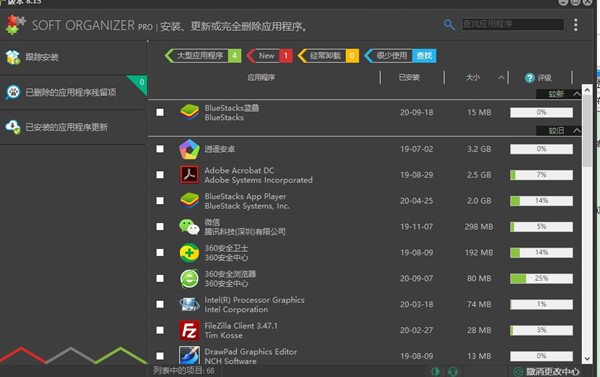
Task: Click the 腾讯科技(深圳)有限公司 publisher text
Action: [x=245, y=232]
